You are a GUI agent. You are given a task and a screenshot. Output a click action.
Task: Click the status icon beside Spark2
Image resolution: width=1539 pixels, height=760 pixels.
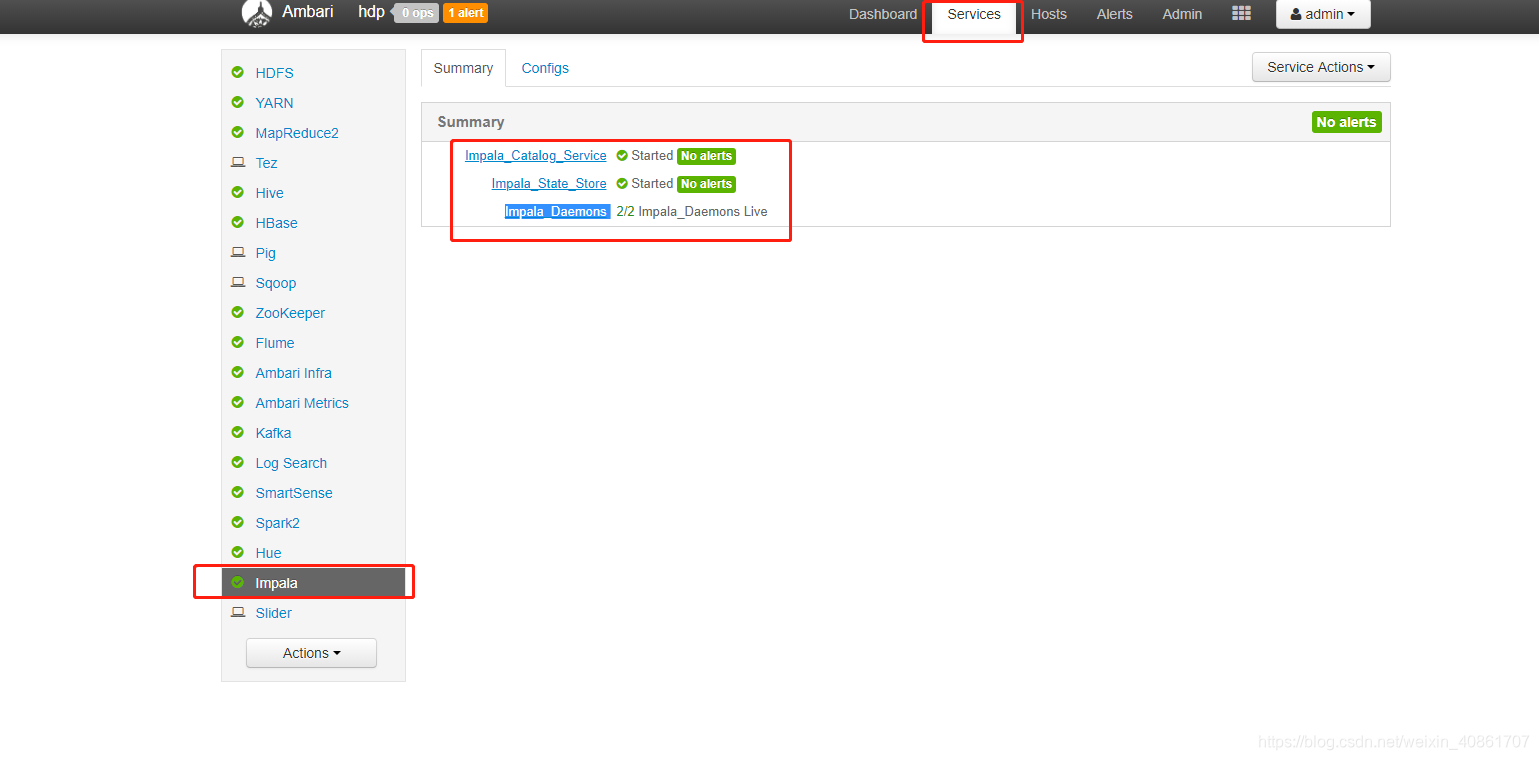(238, 522)
